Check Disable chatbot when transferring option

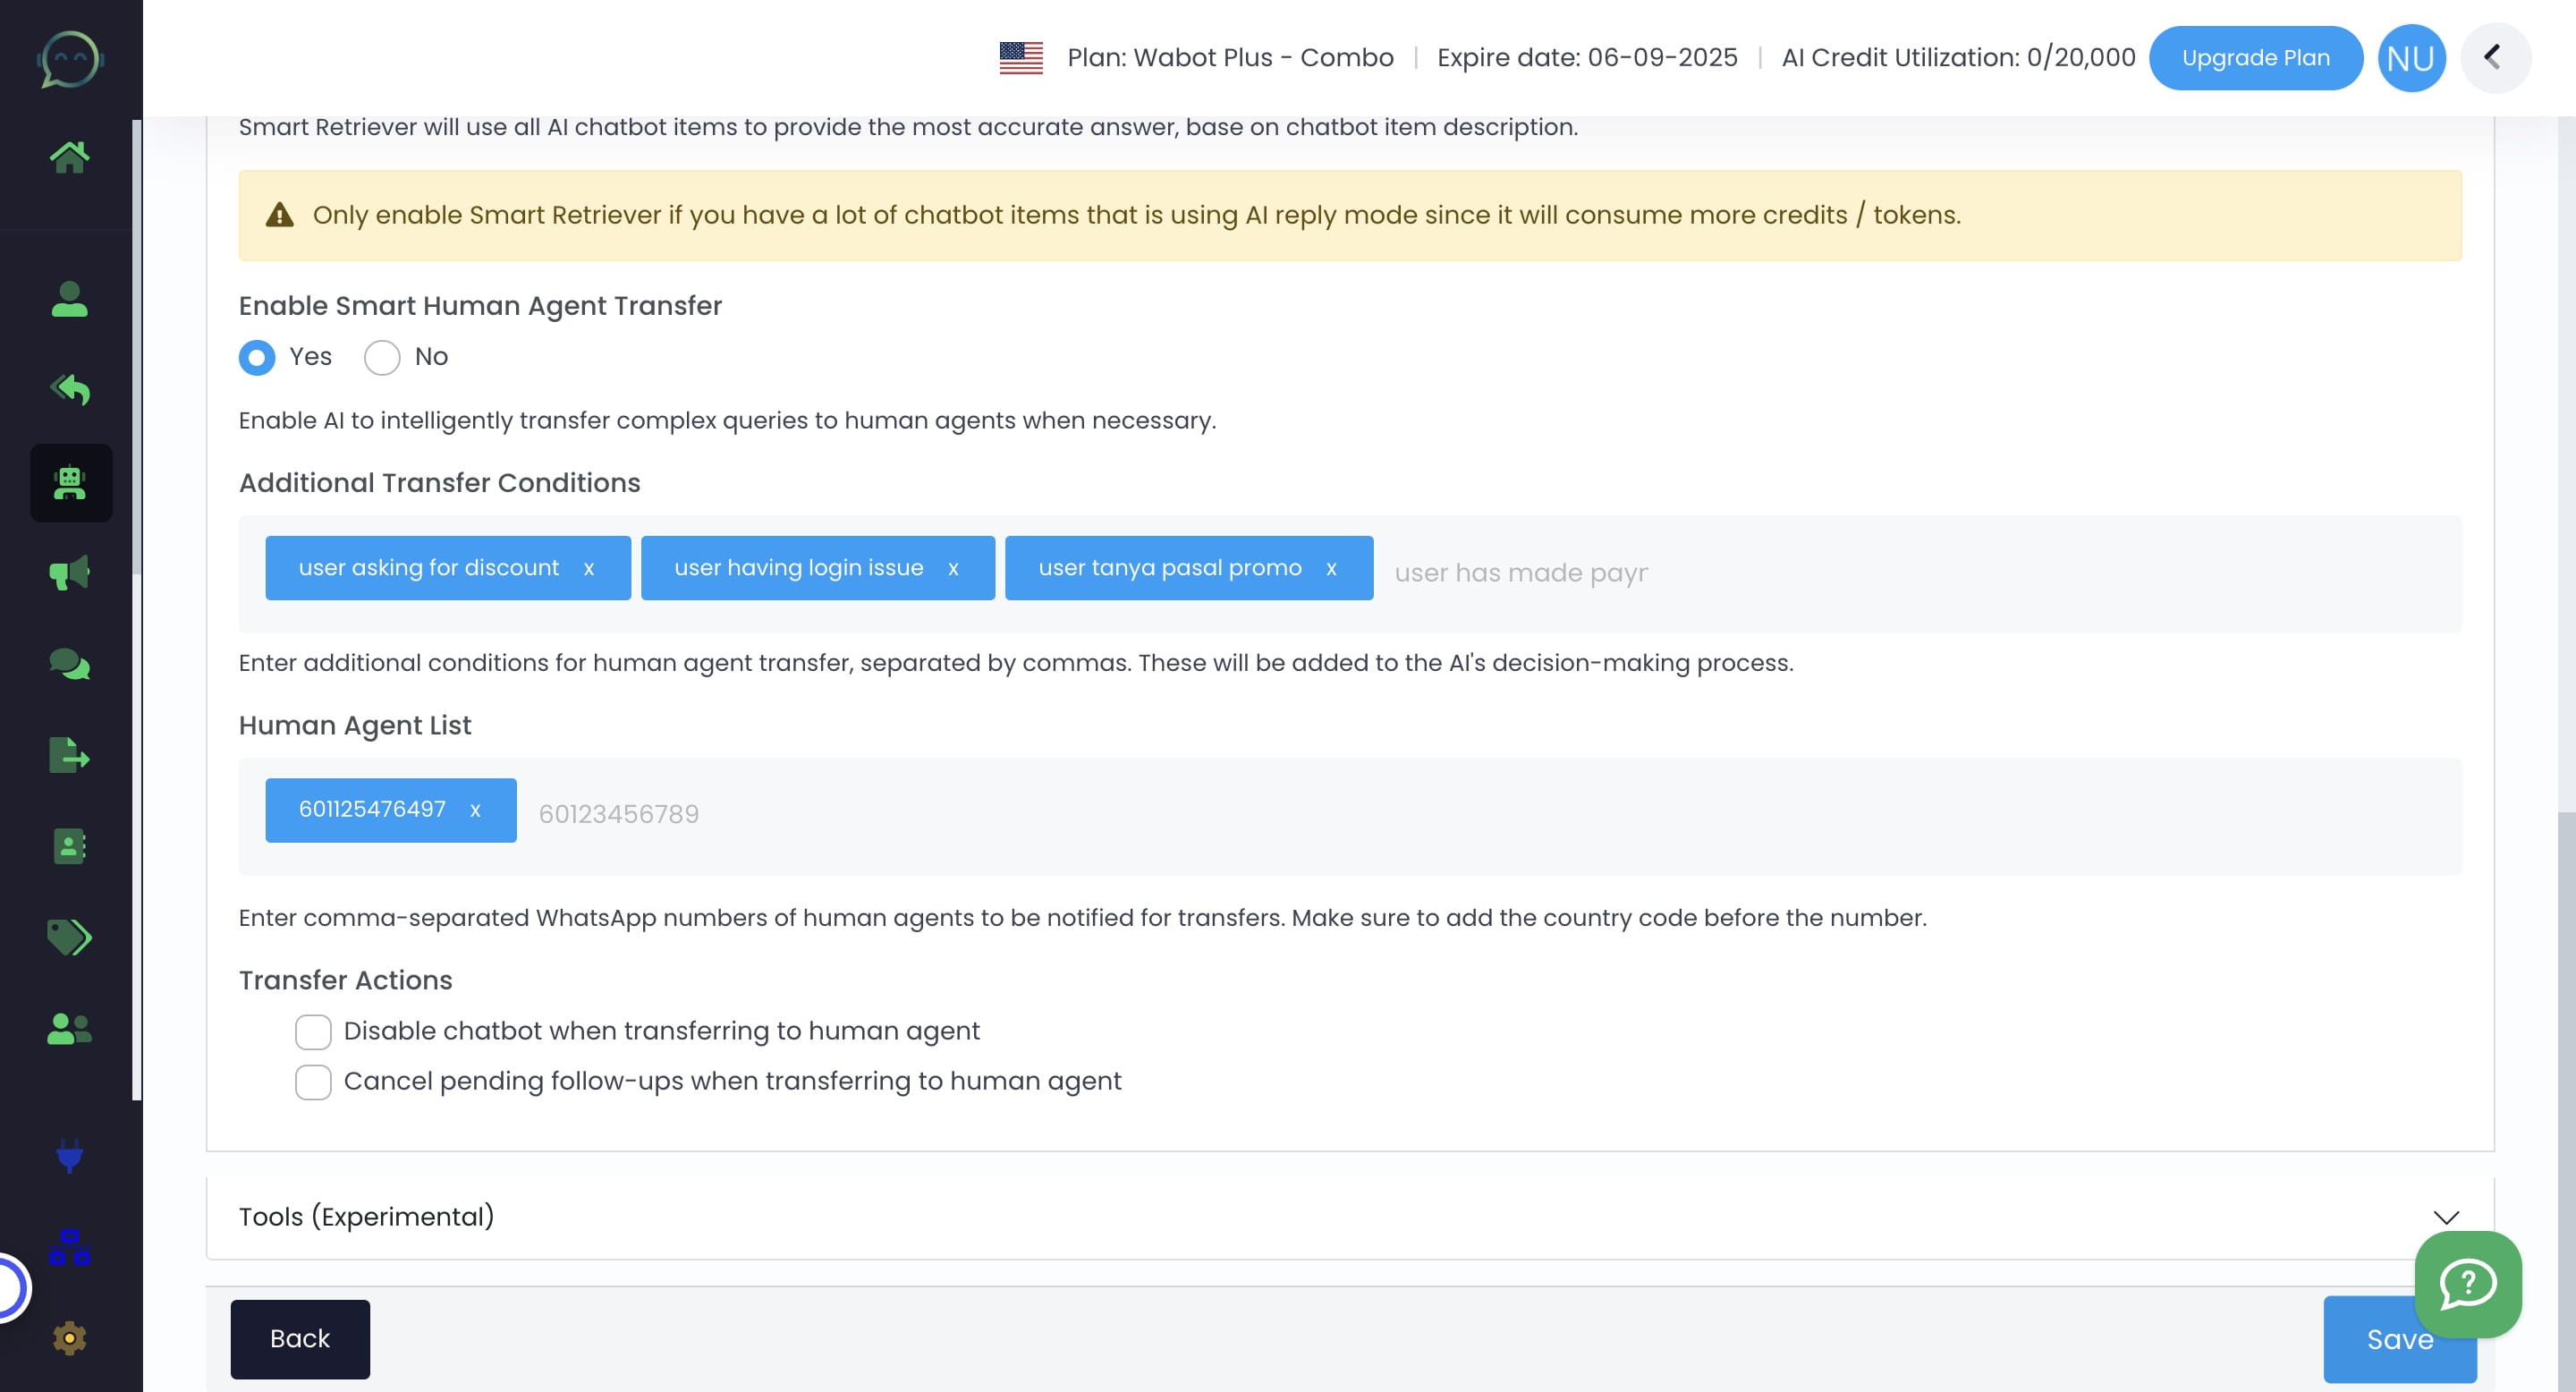click(x=313, y=1032)
